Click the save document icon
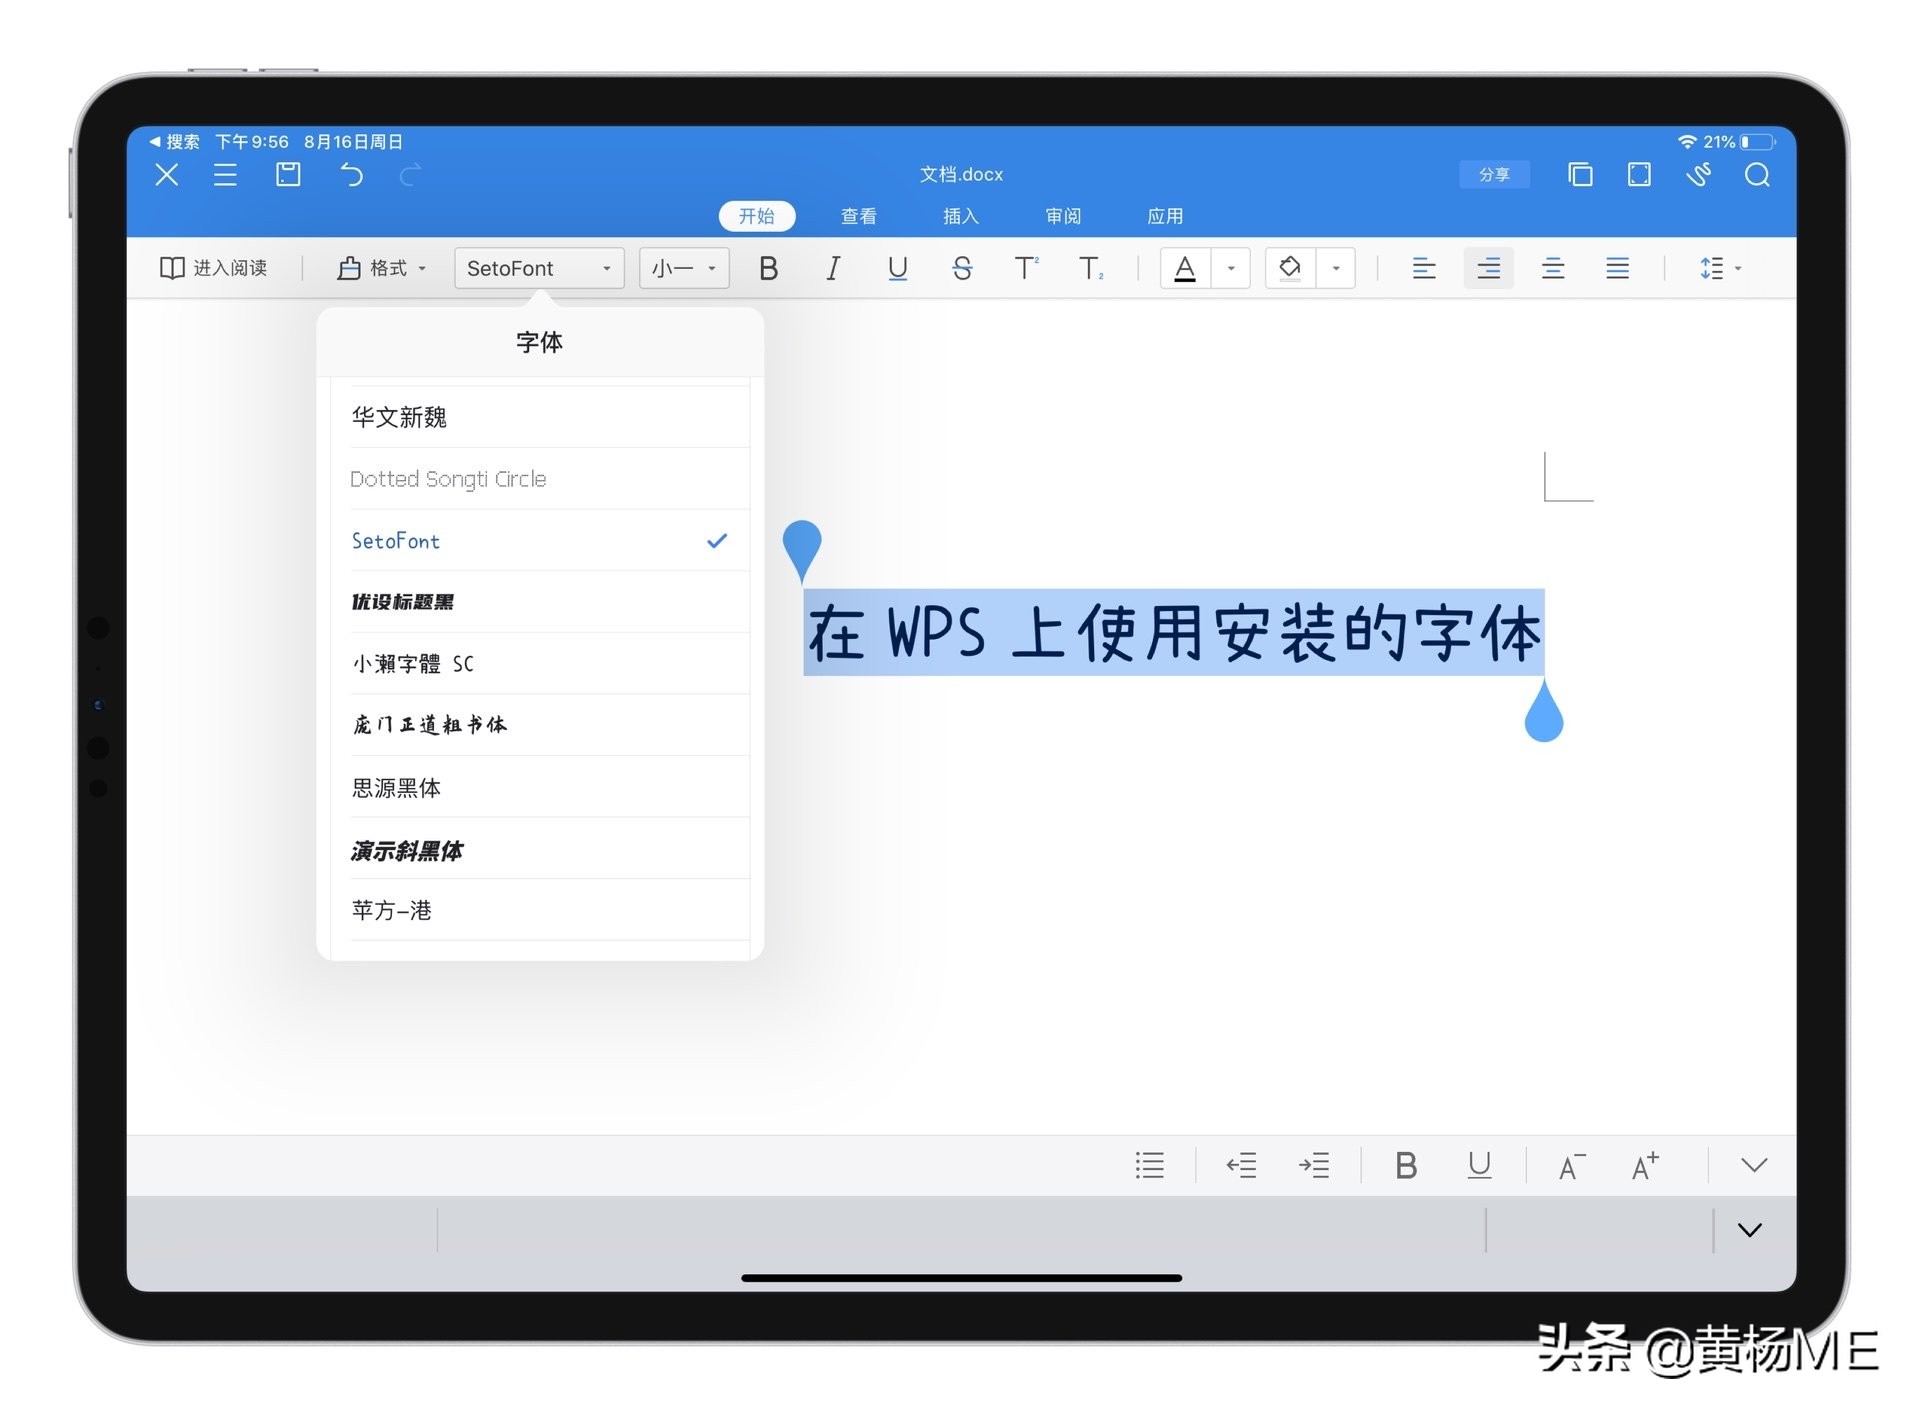Image resolution: width=1920 pixels, height=1415 pixels. coord(288,175)
